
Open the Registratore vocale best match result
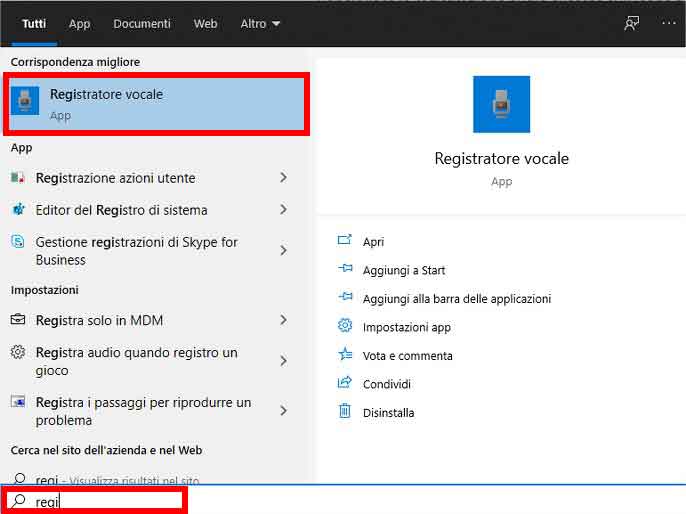pyautogui.click(x=156, y=104)
